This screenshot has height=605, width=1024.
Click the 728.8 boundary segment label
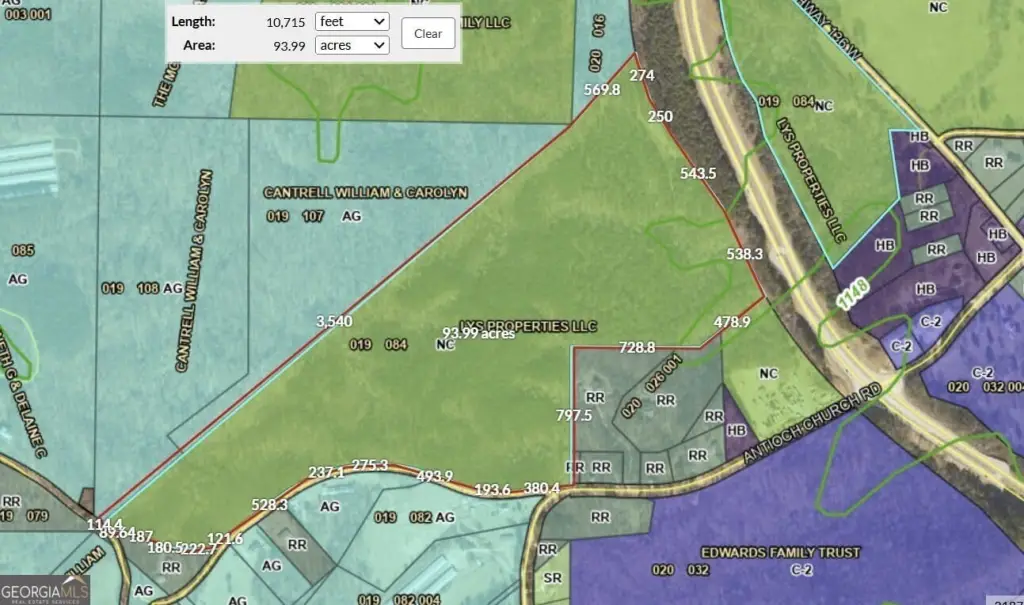coord(637,347)
